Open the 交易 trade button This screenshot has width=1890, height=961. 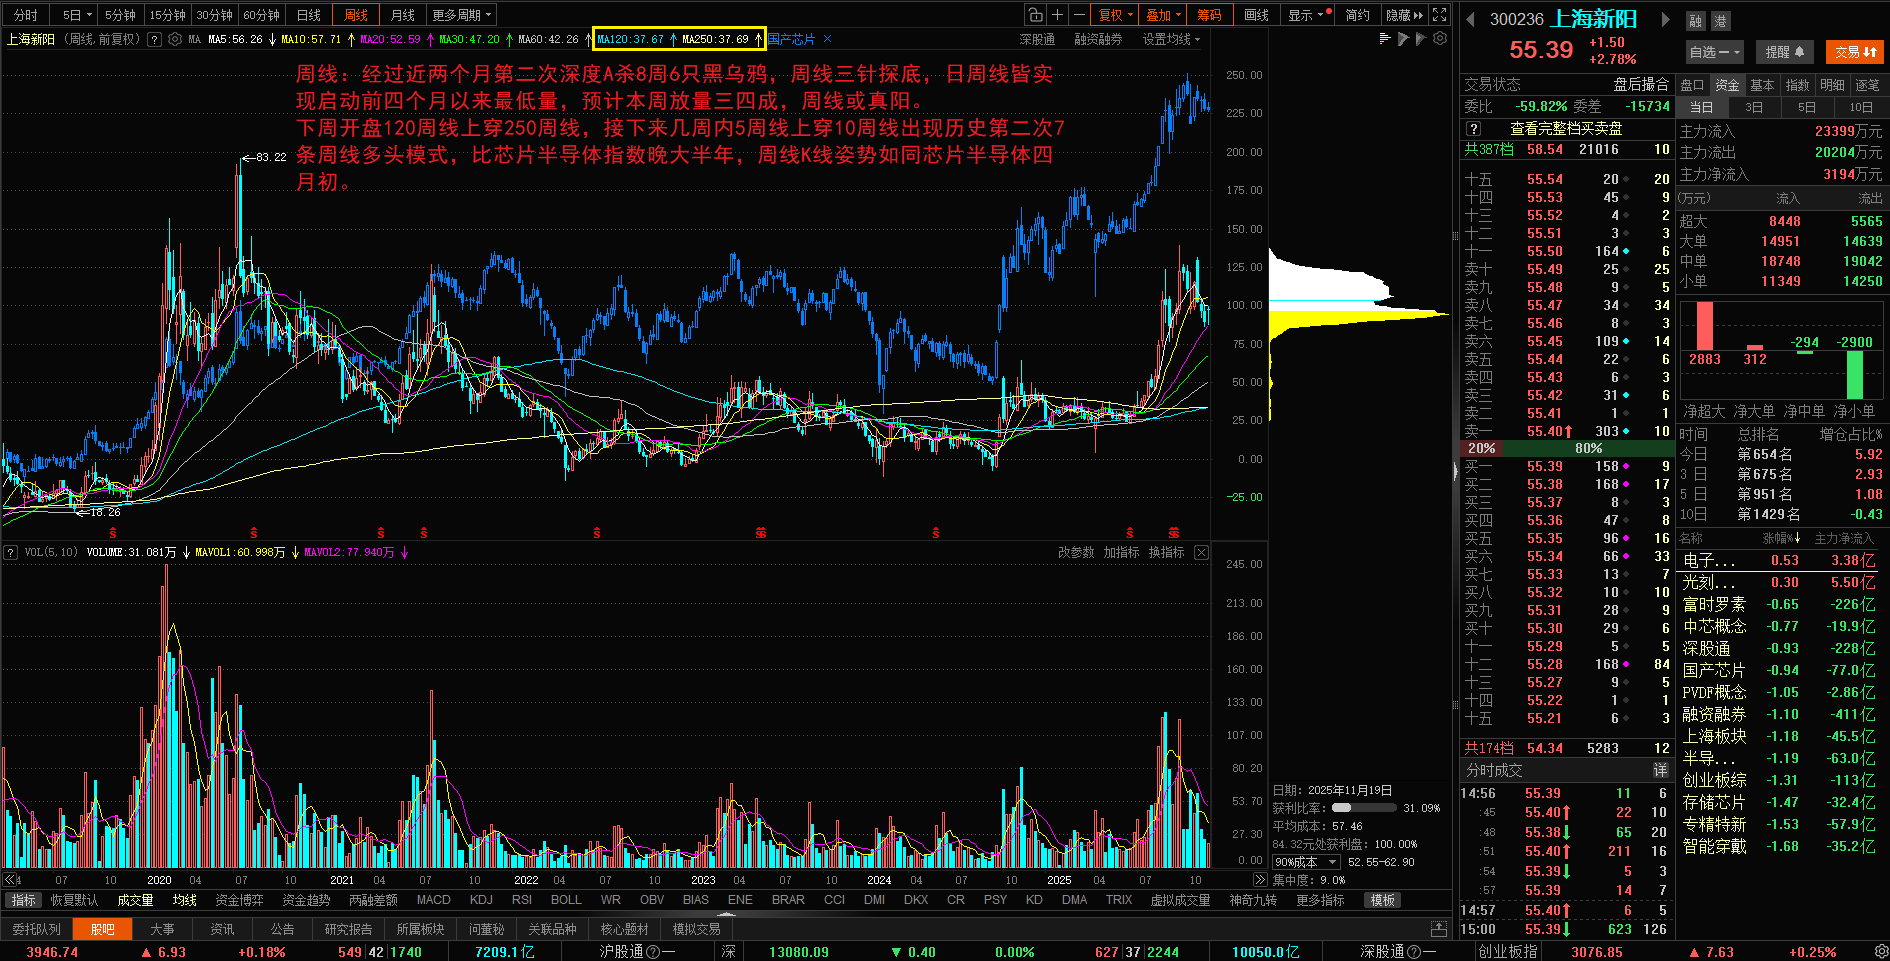(x=1855, y=52)
